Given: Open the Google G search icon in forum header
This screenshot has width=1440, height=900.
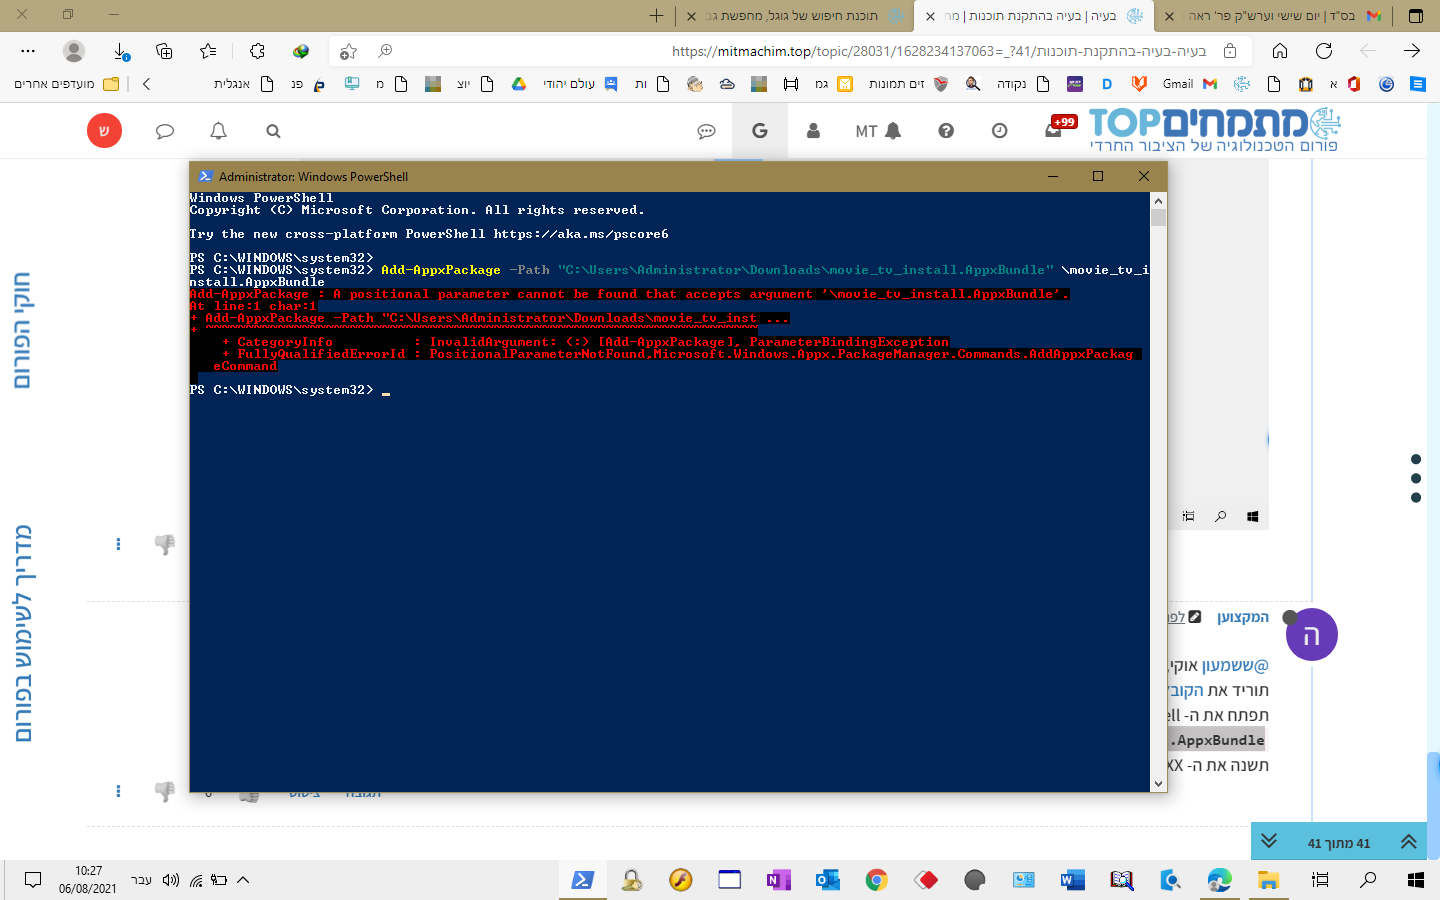Looking at the screenshot, I should tap(760, 131).
